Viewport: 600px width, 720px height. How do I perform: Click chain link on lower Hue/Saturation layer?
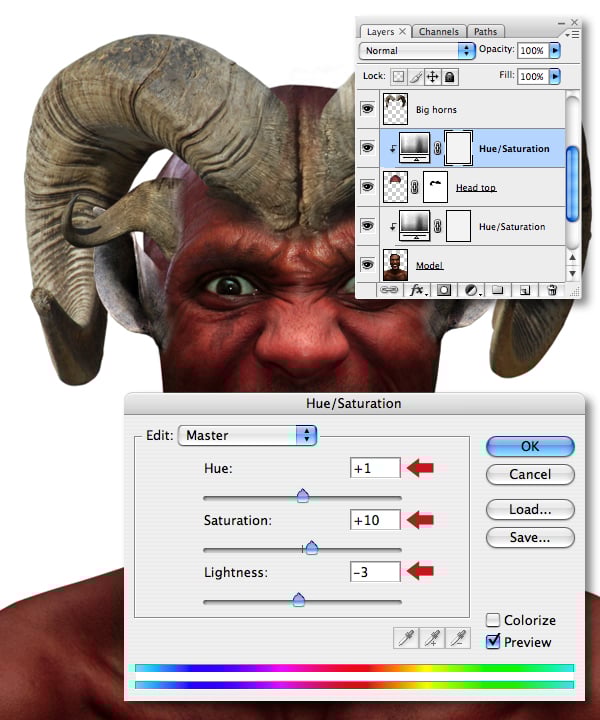pos(437,226)
